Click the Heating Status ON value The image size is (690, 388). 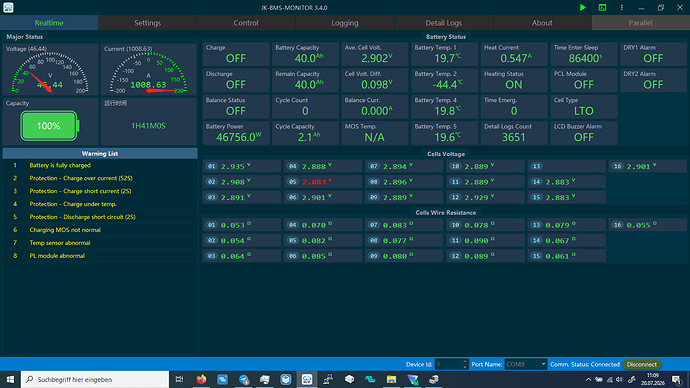click(x=514, y=84)
